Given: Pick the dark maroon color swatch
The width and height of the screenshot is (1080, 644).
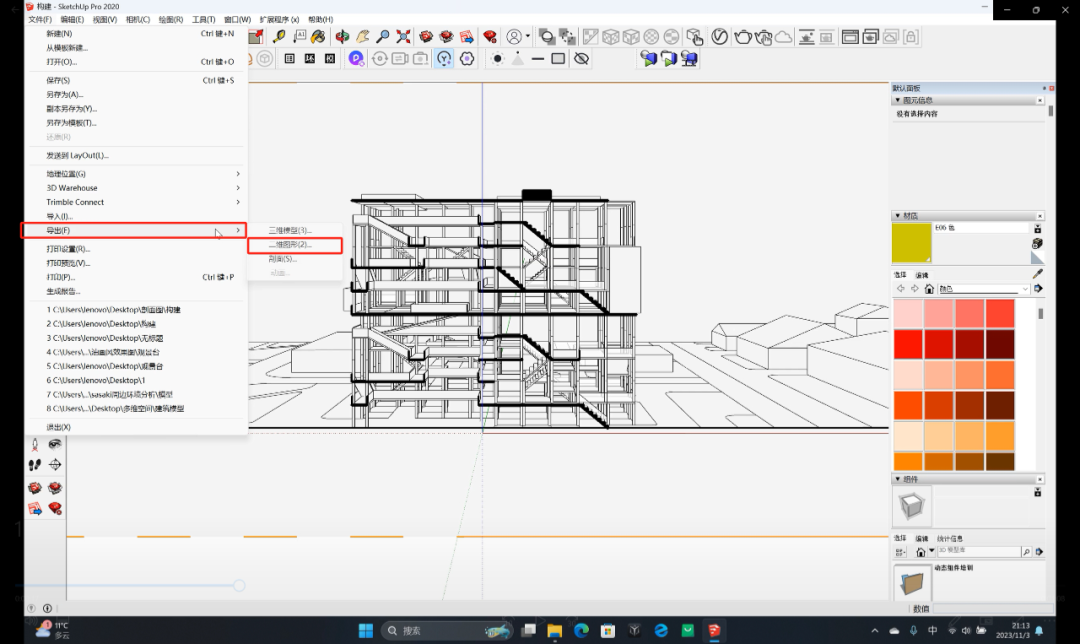Looking at the screenshot, I should coord(999,344).
